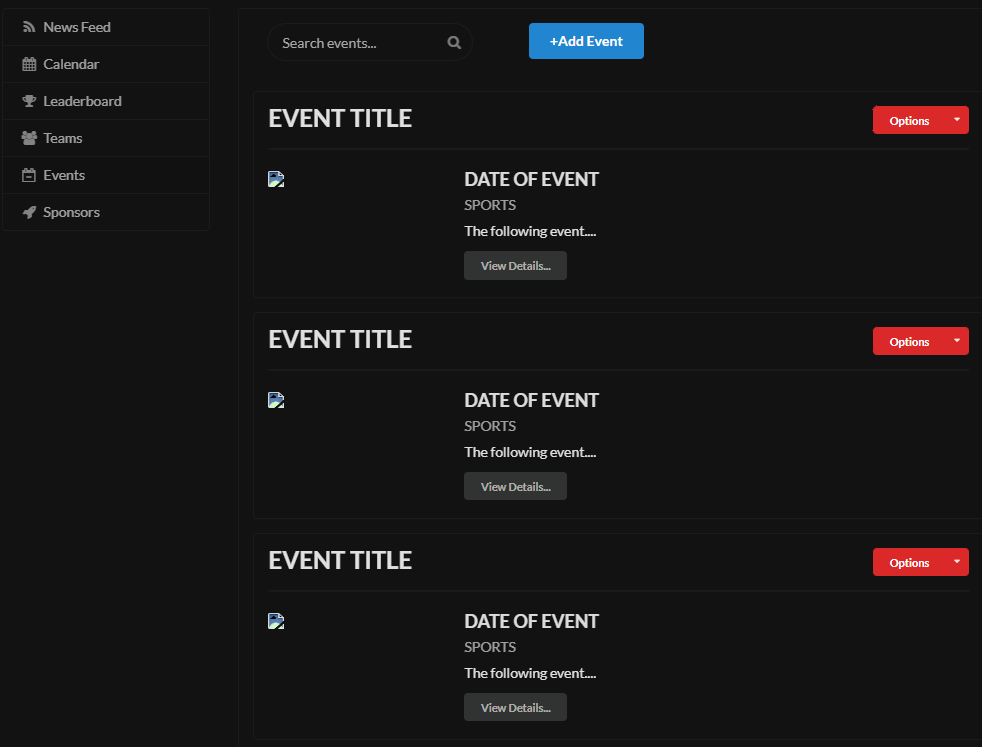Click the Sponsors rocket icon
982x747 pixels.
[29, 212]
